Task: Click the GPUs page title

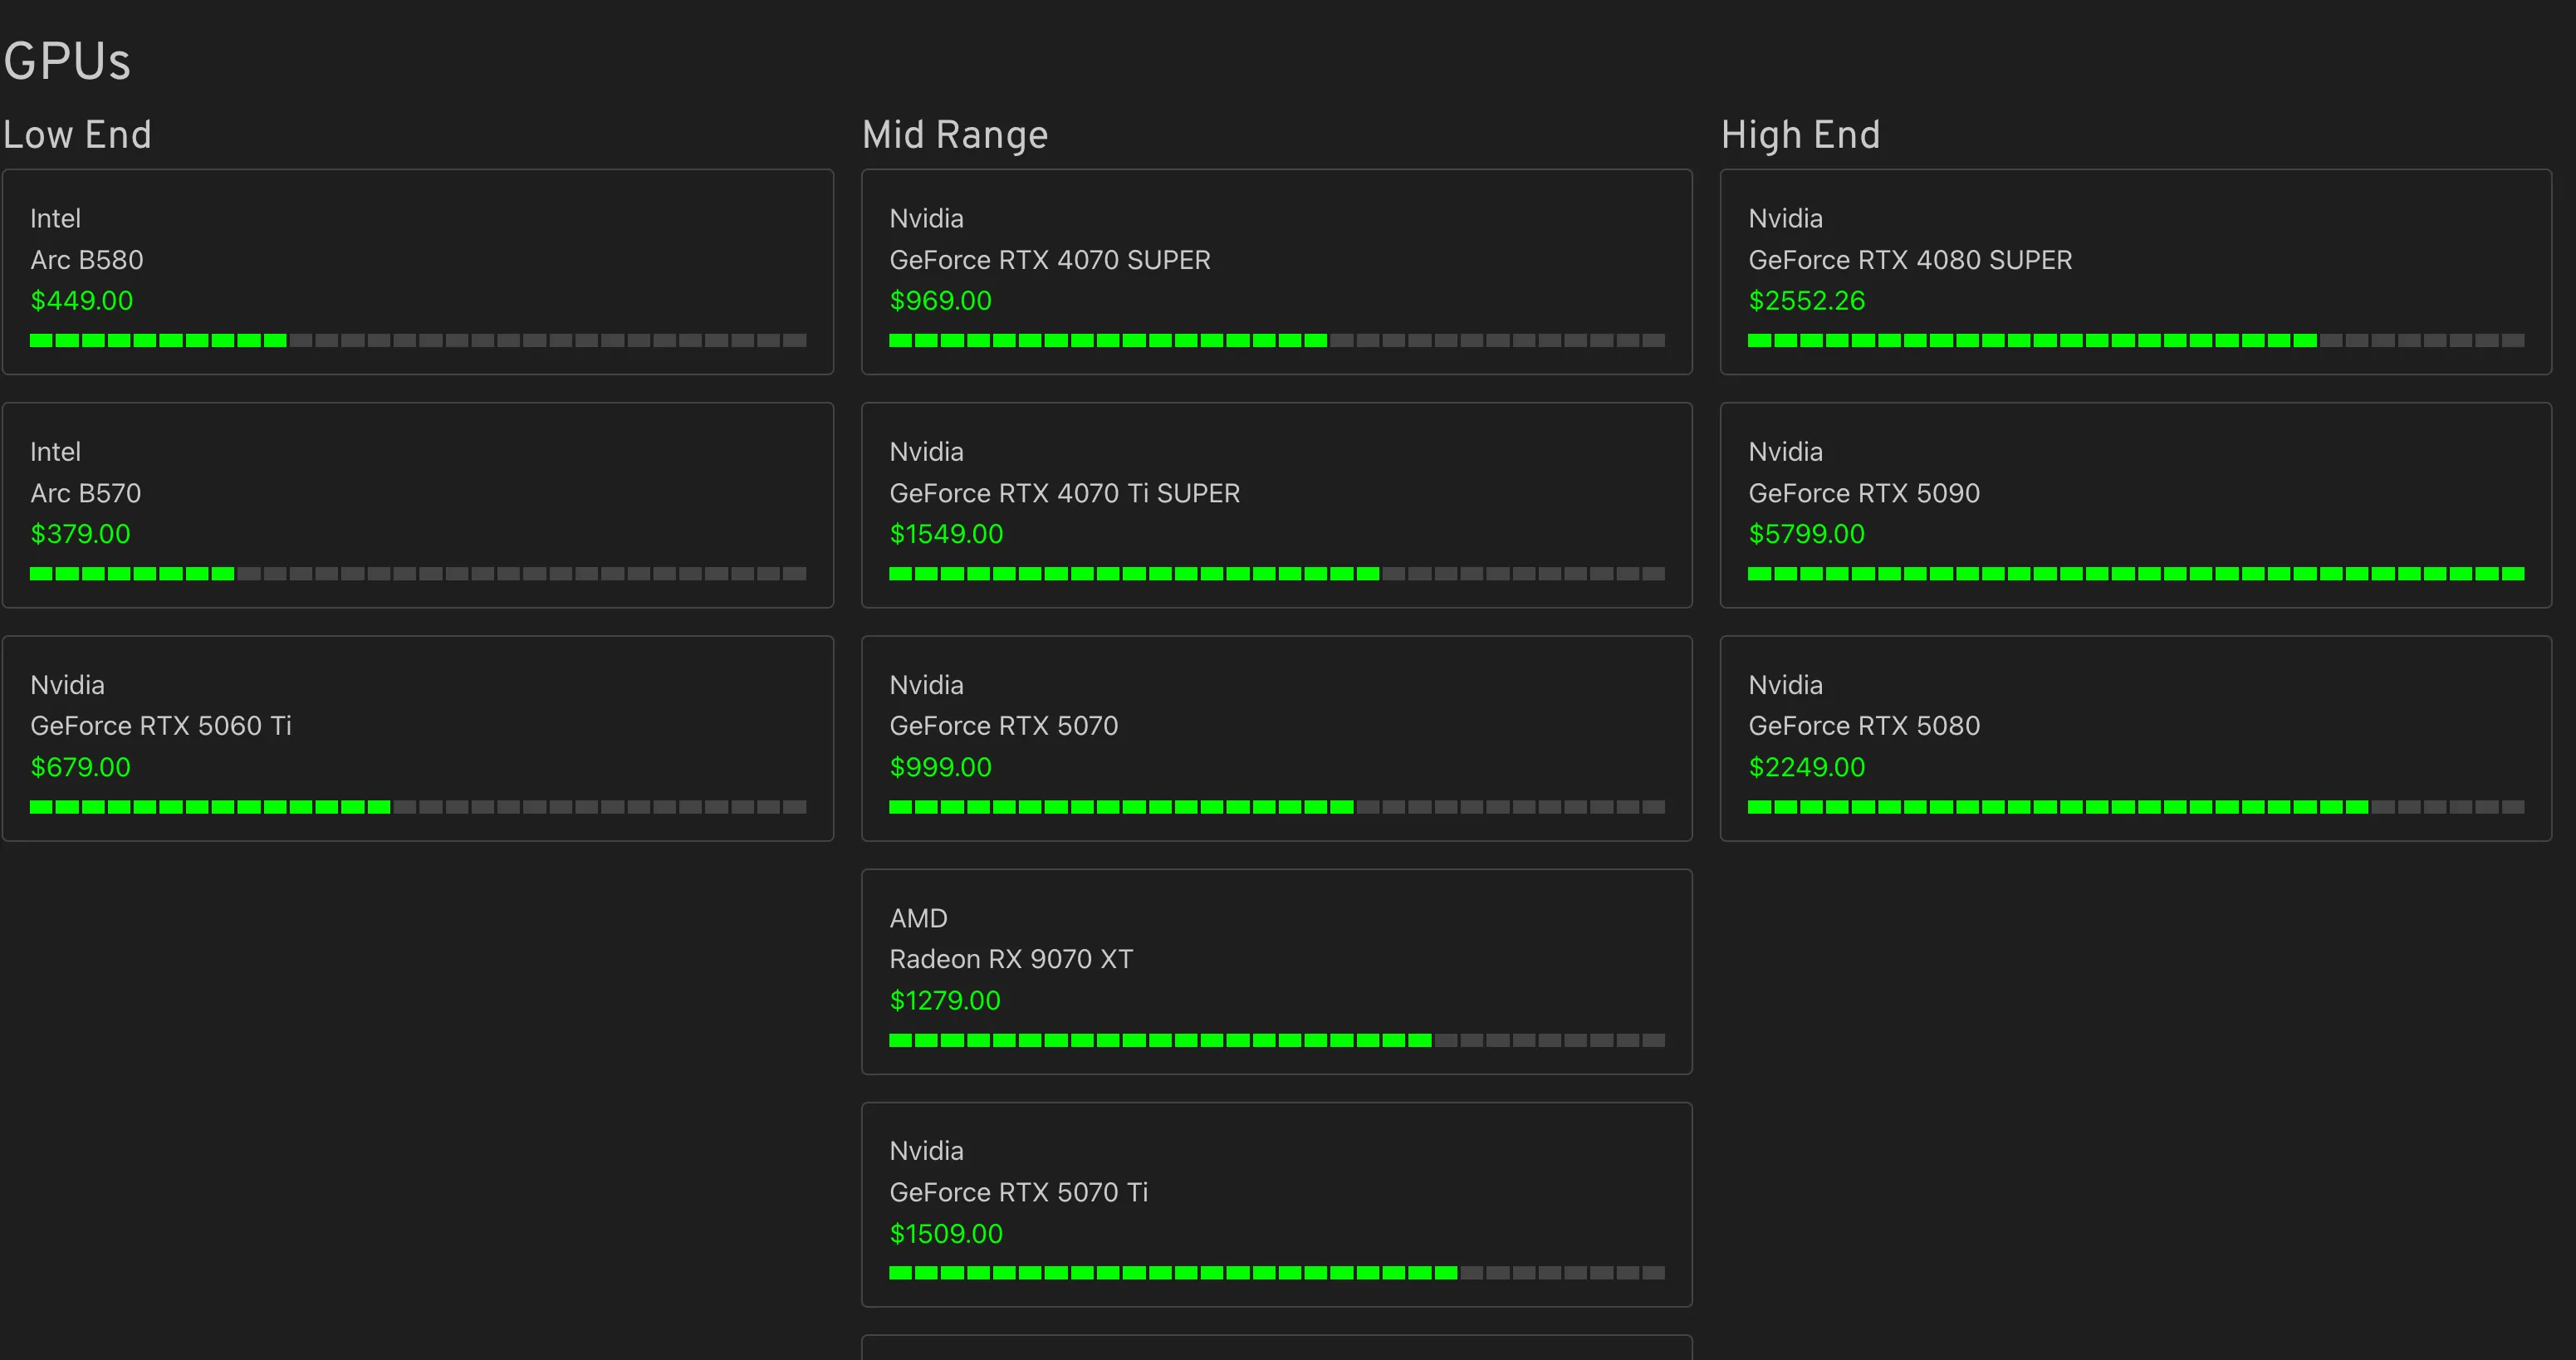Action: point(67,61)
